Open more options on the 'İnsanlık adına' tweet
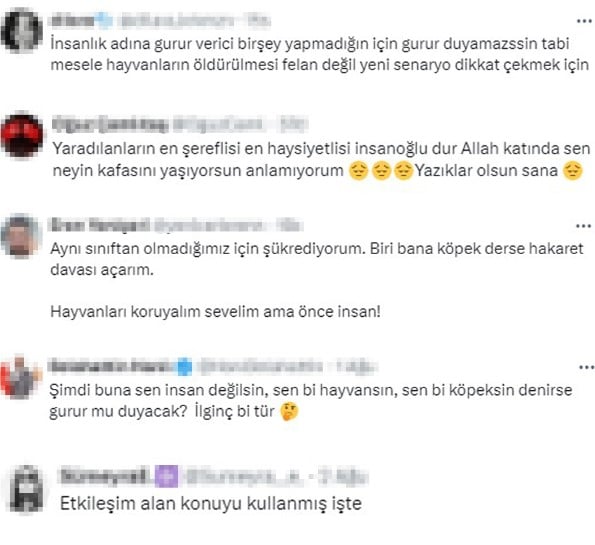This screenshot has height=545, width=595. [x=584, y=21]
